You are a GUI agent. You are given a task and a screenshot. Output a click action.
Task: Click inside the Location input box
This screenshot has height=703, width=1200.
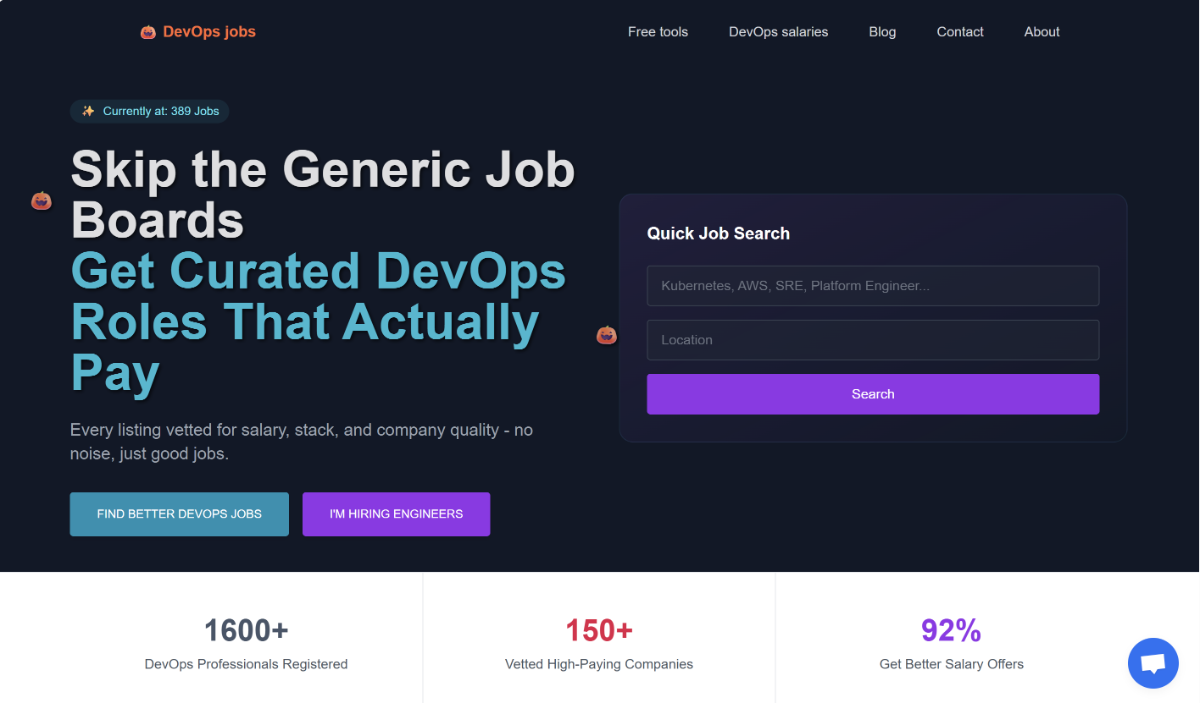(x=872, y=340)
